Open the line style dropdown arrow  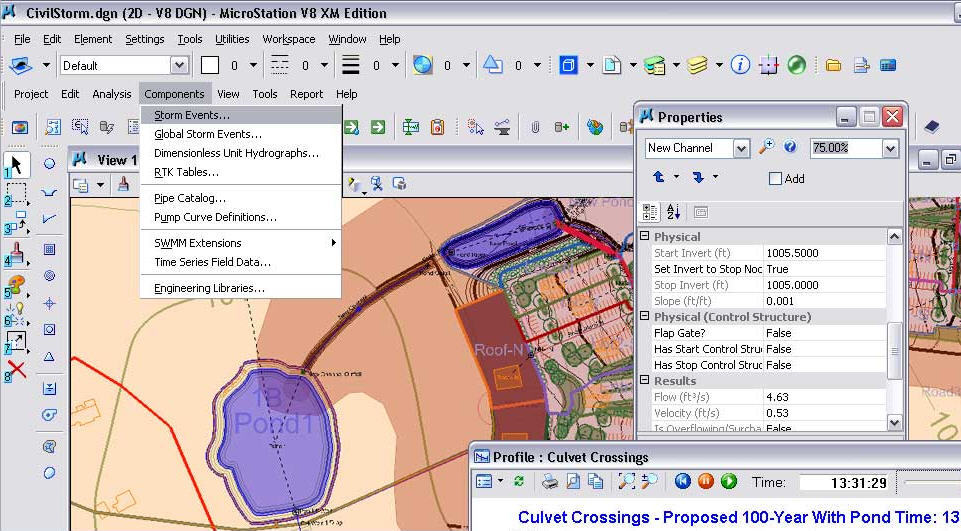pyautogui.click(x=324, y=65)
